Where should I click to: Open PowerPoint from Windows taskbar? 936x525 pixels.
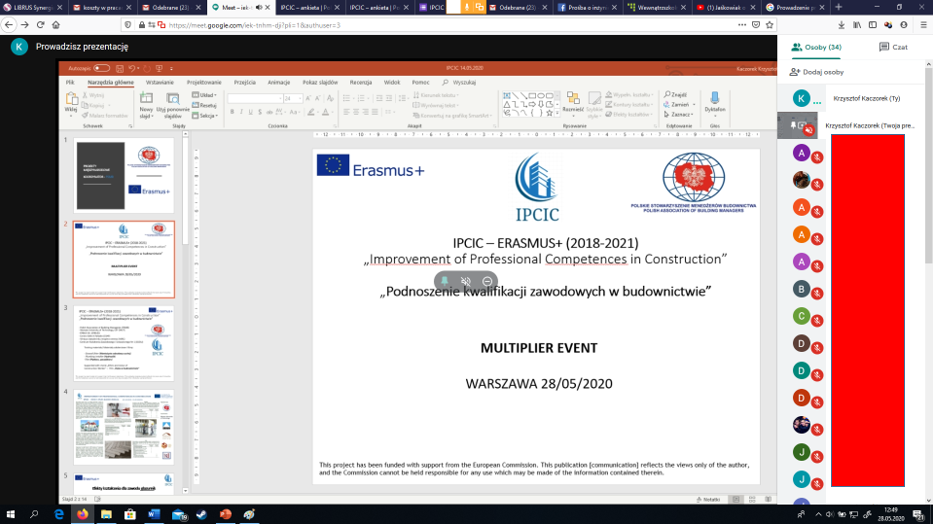pyautogui.click(x=226, y=514)
